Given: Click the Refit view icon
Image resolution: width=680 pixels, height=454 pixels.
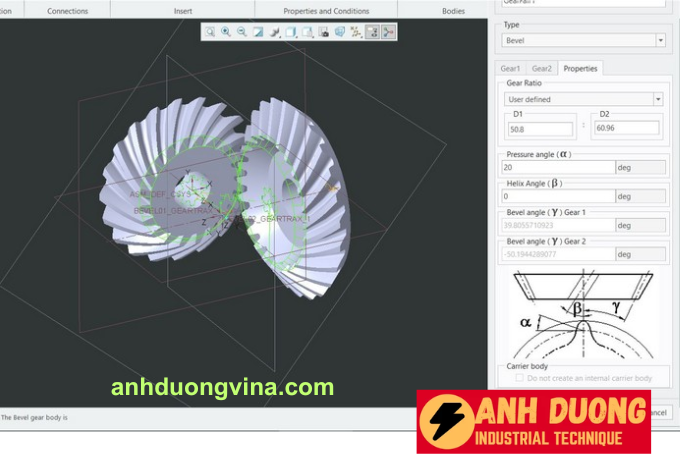Looking at the screenshot, I should (x=210, y=32).
